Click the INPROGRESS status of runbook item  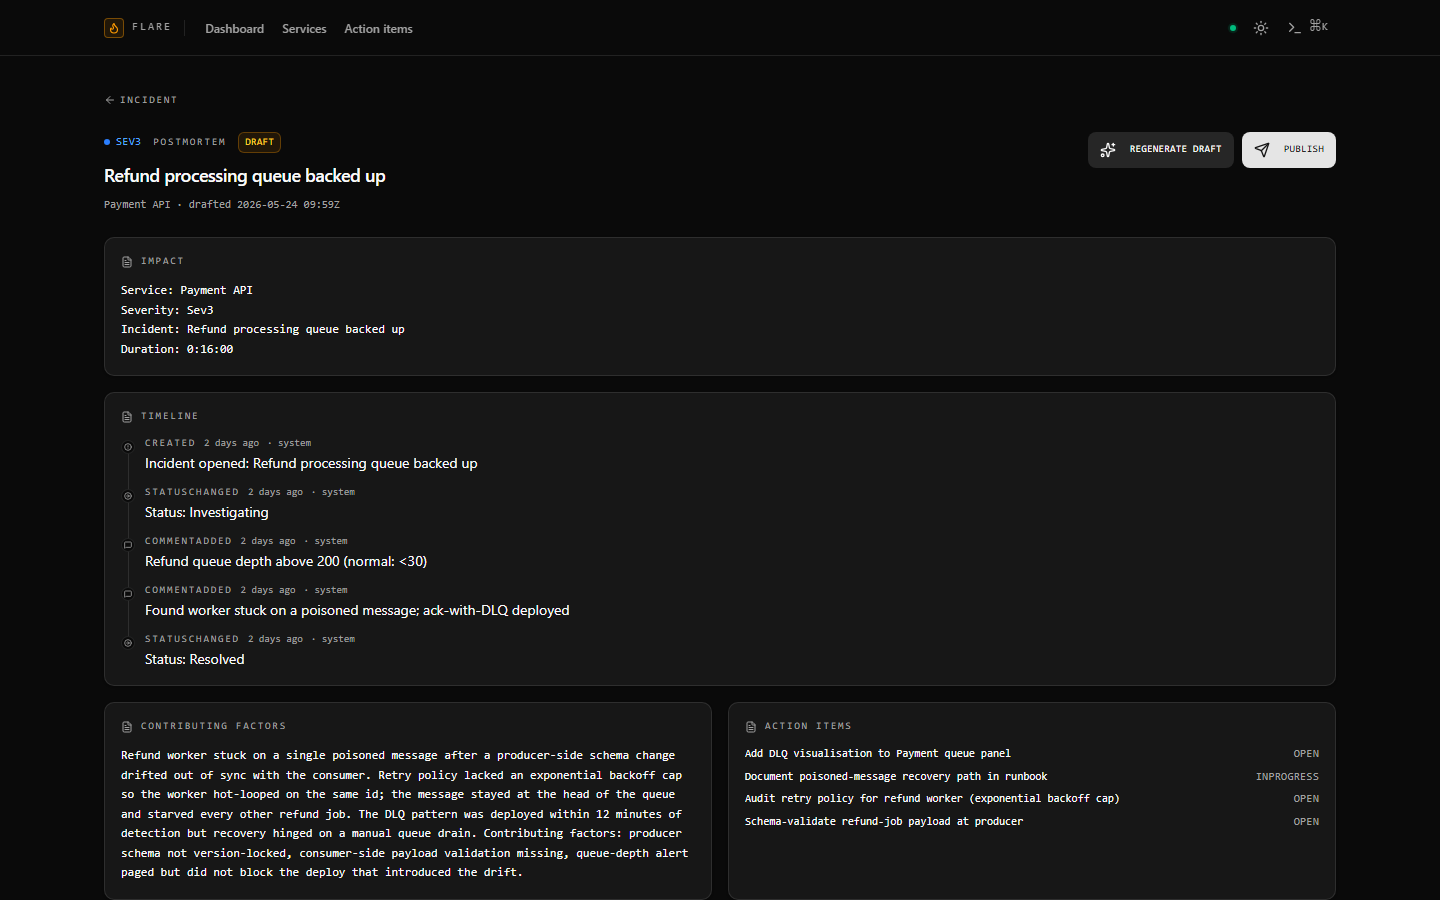click(x=1287, y=777)
